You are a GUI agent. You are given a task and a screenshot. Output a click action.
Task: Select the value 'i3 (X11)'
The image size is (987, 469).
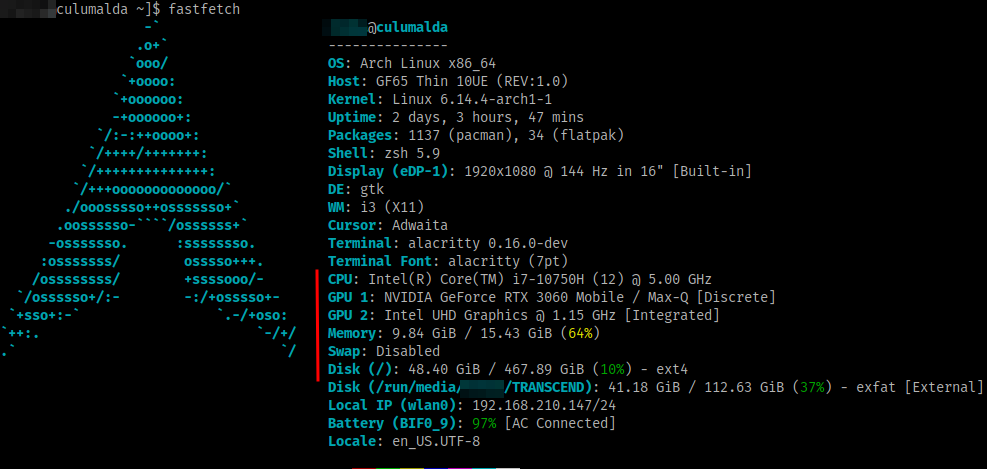pos(392,207)
